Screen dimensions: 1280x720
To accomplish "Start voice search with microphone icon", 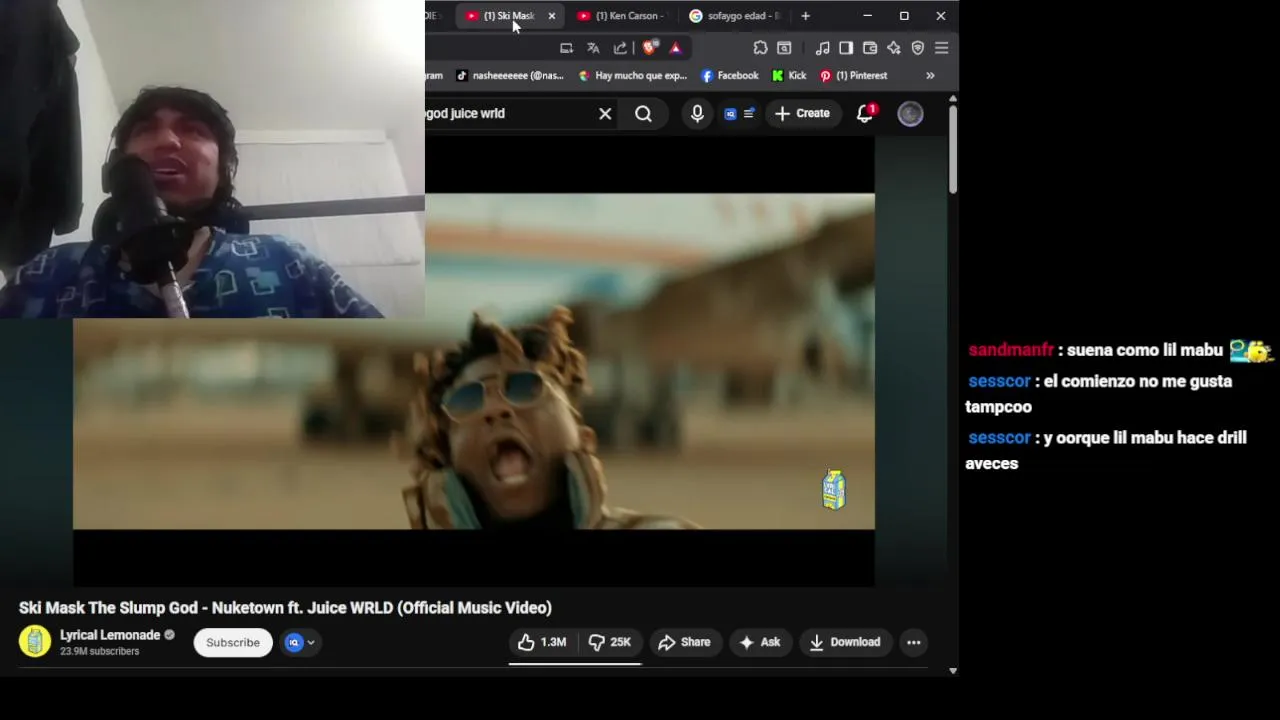I will pyautogui.click(x=697, y=114).
